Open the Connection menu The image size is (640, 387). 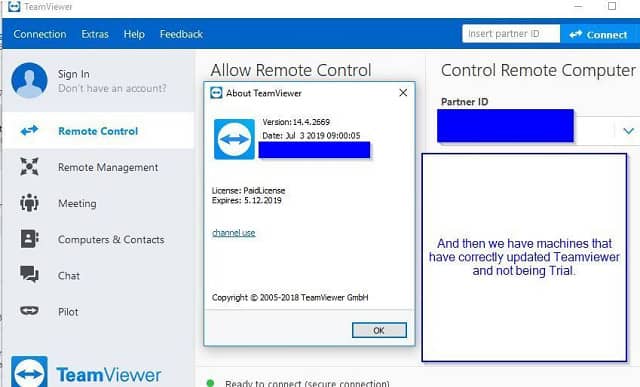[40, 34]
